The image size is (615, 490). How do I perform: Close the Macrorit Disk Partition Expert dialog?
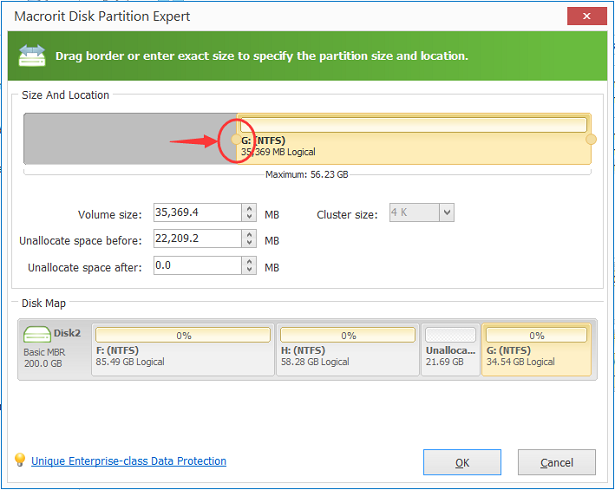[586, 16]
